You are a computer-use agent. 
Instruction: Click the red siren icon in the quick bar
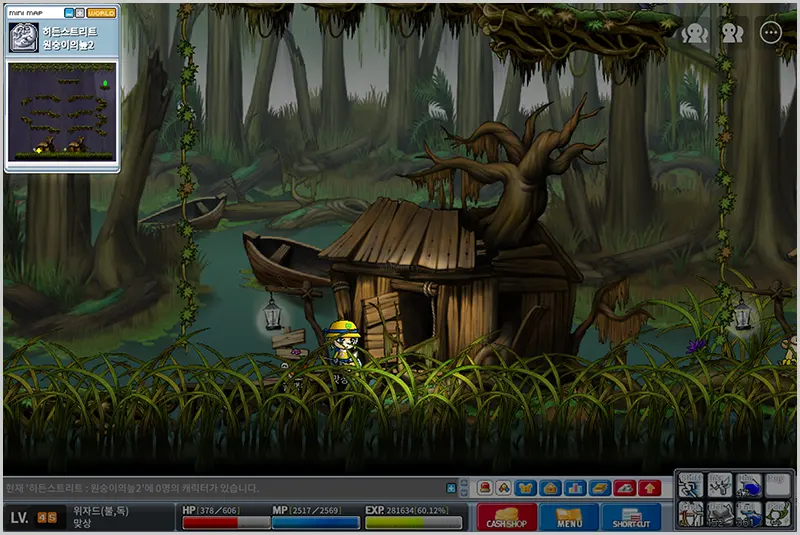(485, 488)
